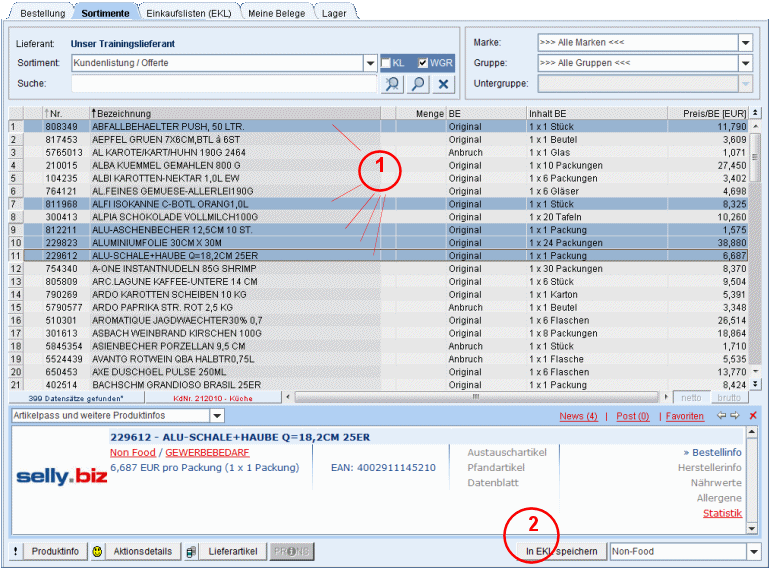Click the exclamation icon beside Produktinfo
The height and width of the screenshot is (569, 770).
[x=15, y=552]
